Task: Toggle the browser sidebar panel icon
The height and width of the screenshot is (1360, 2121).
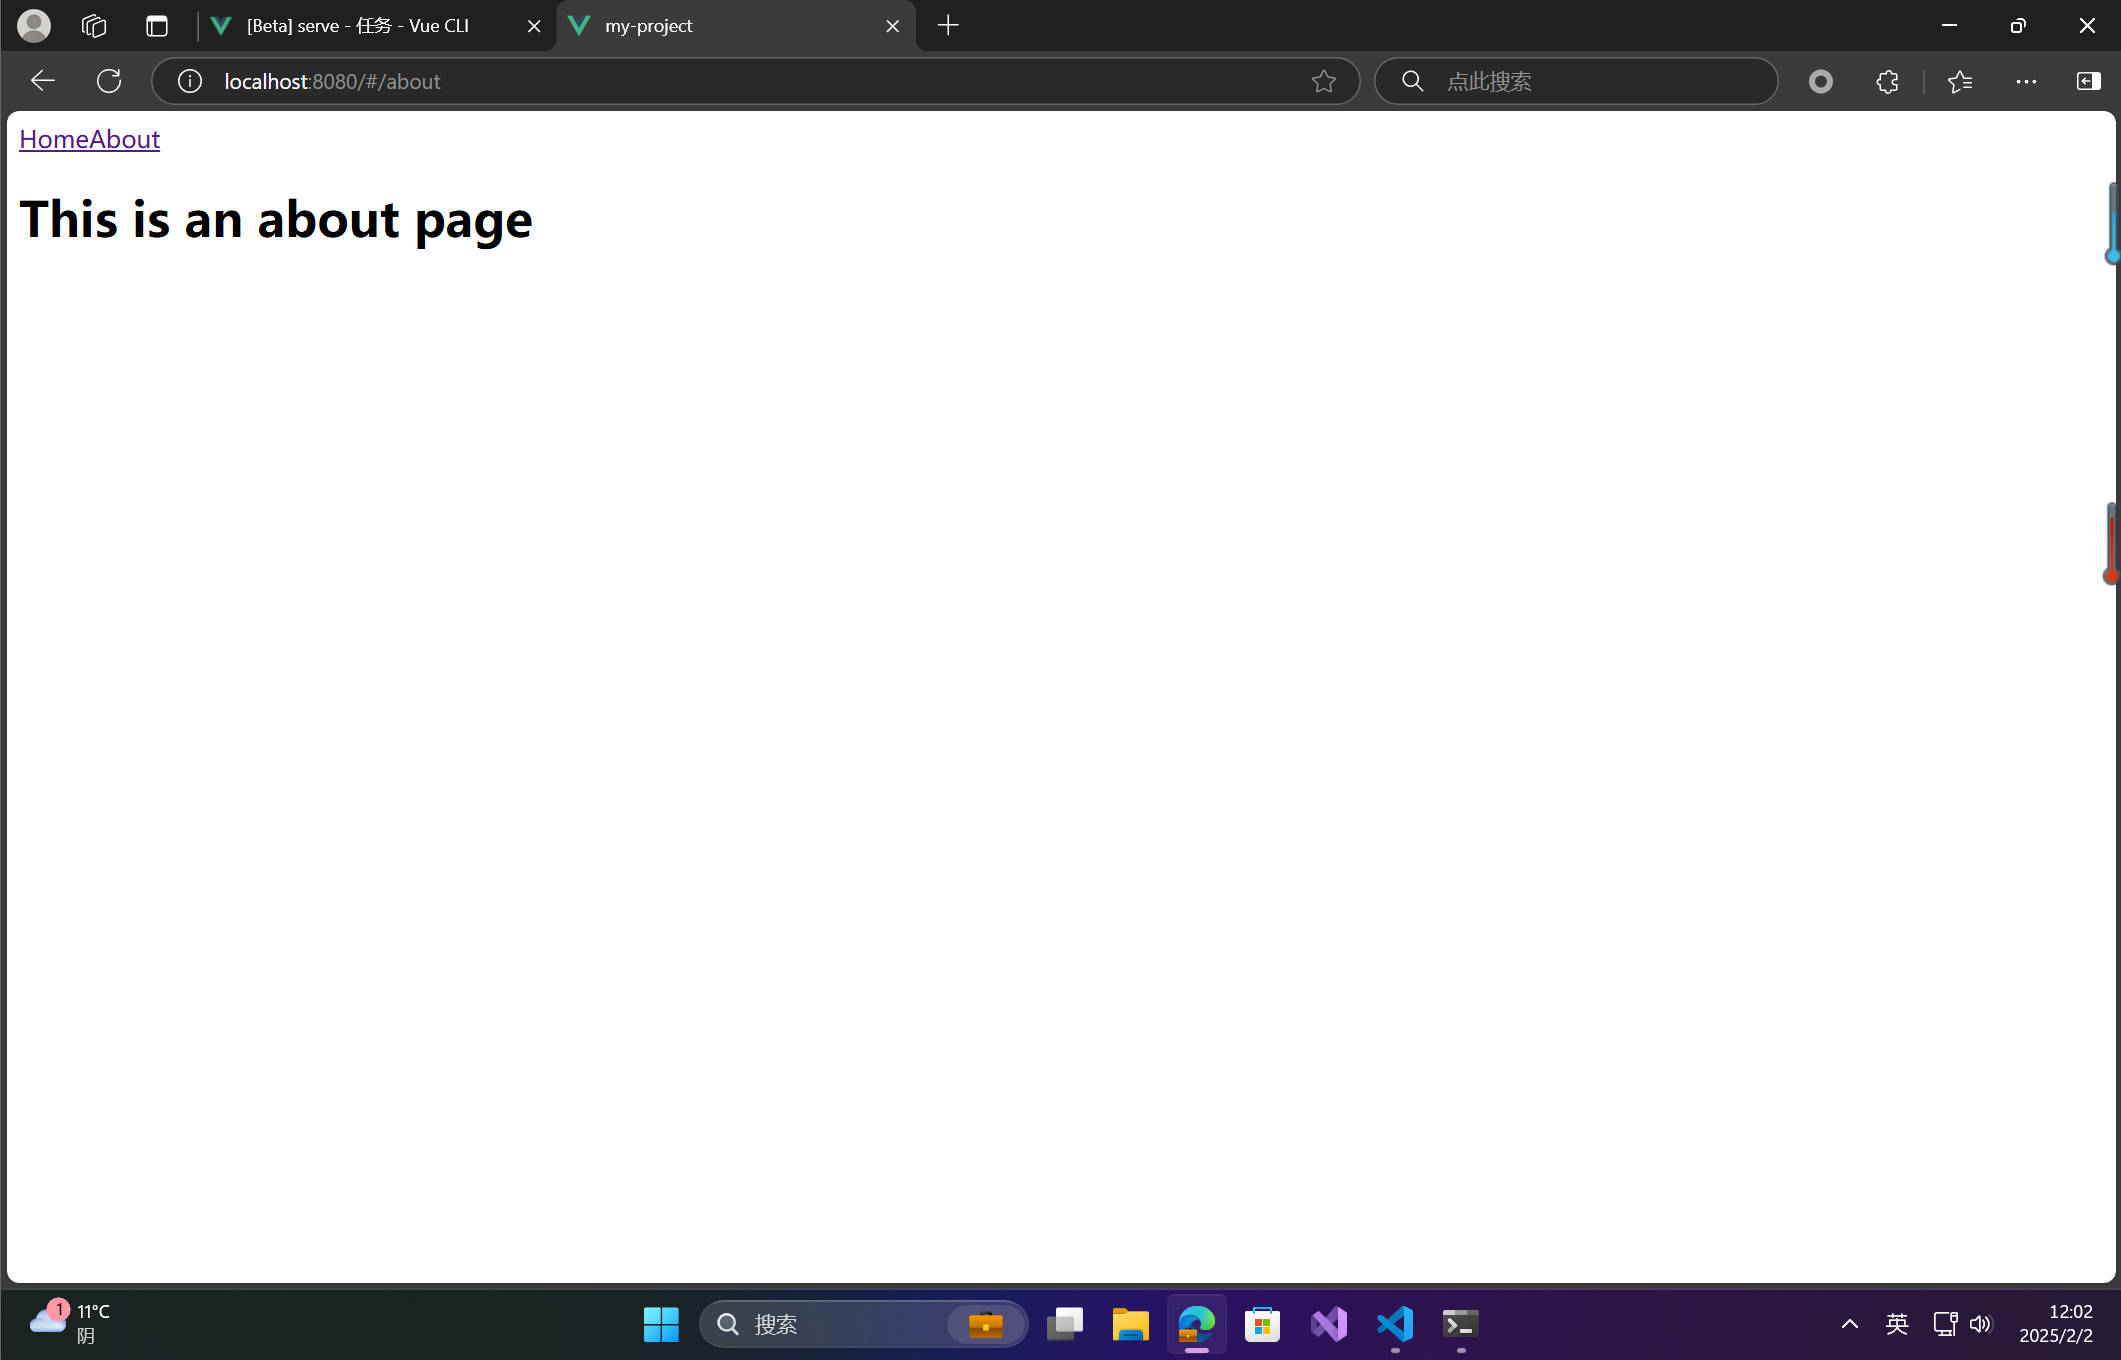Action: (x=2088, y=81)
